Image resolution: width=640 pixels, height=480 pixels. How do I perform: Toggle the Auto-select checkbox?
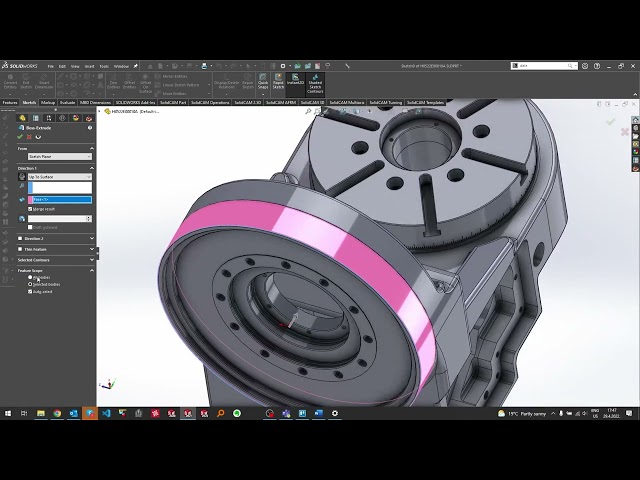pyautogui.click(x=30, y=291)
